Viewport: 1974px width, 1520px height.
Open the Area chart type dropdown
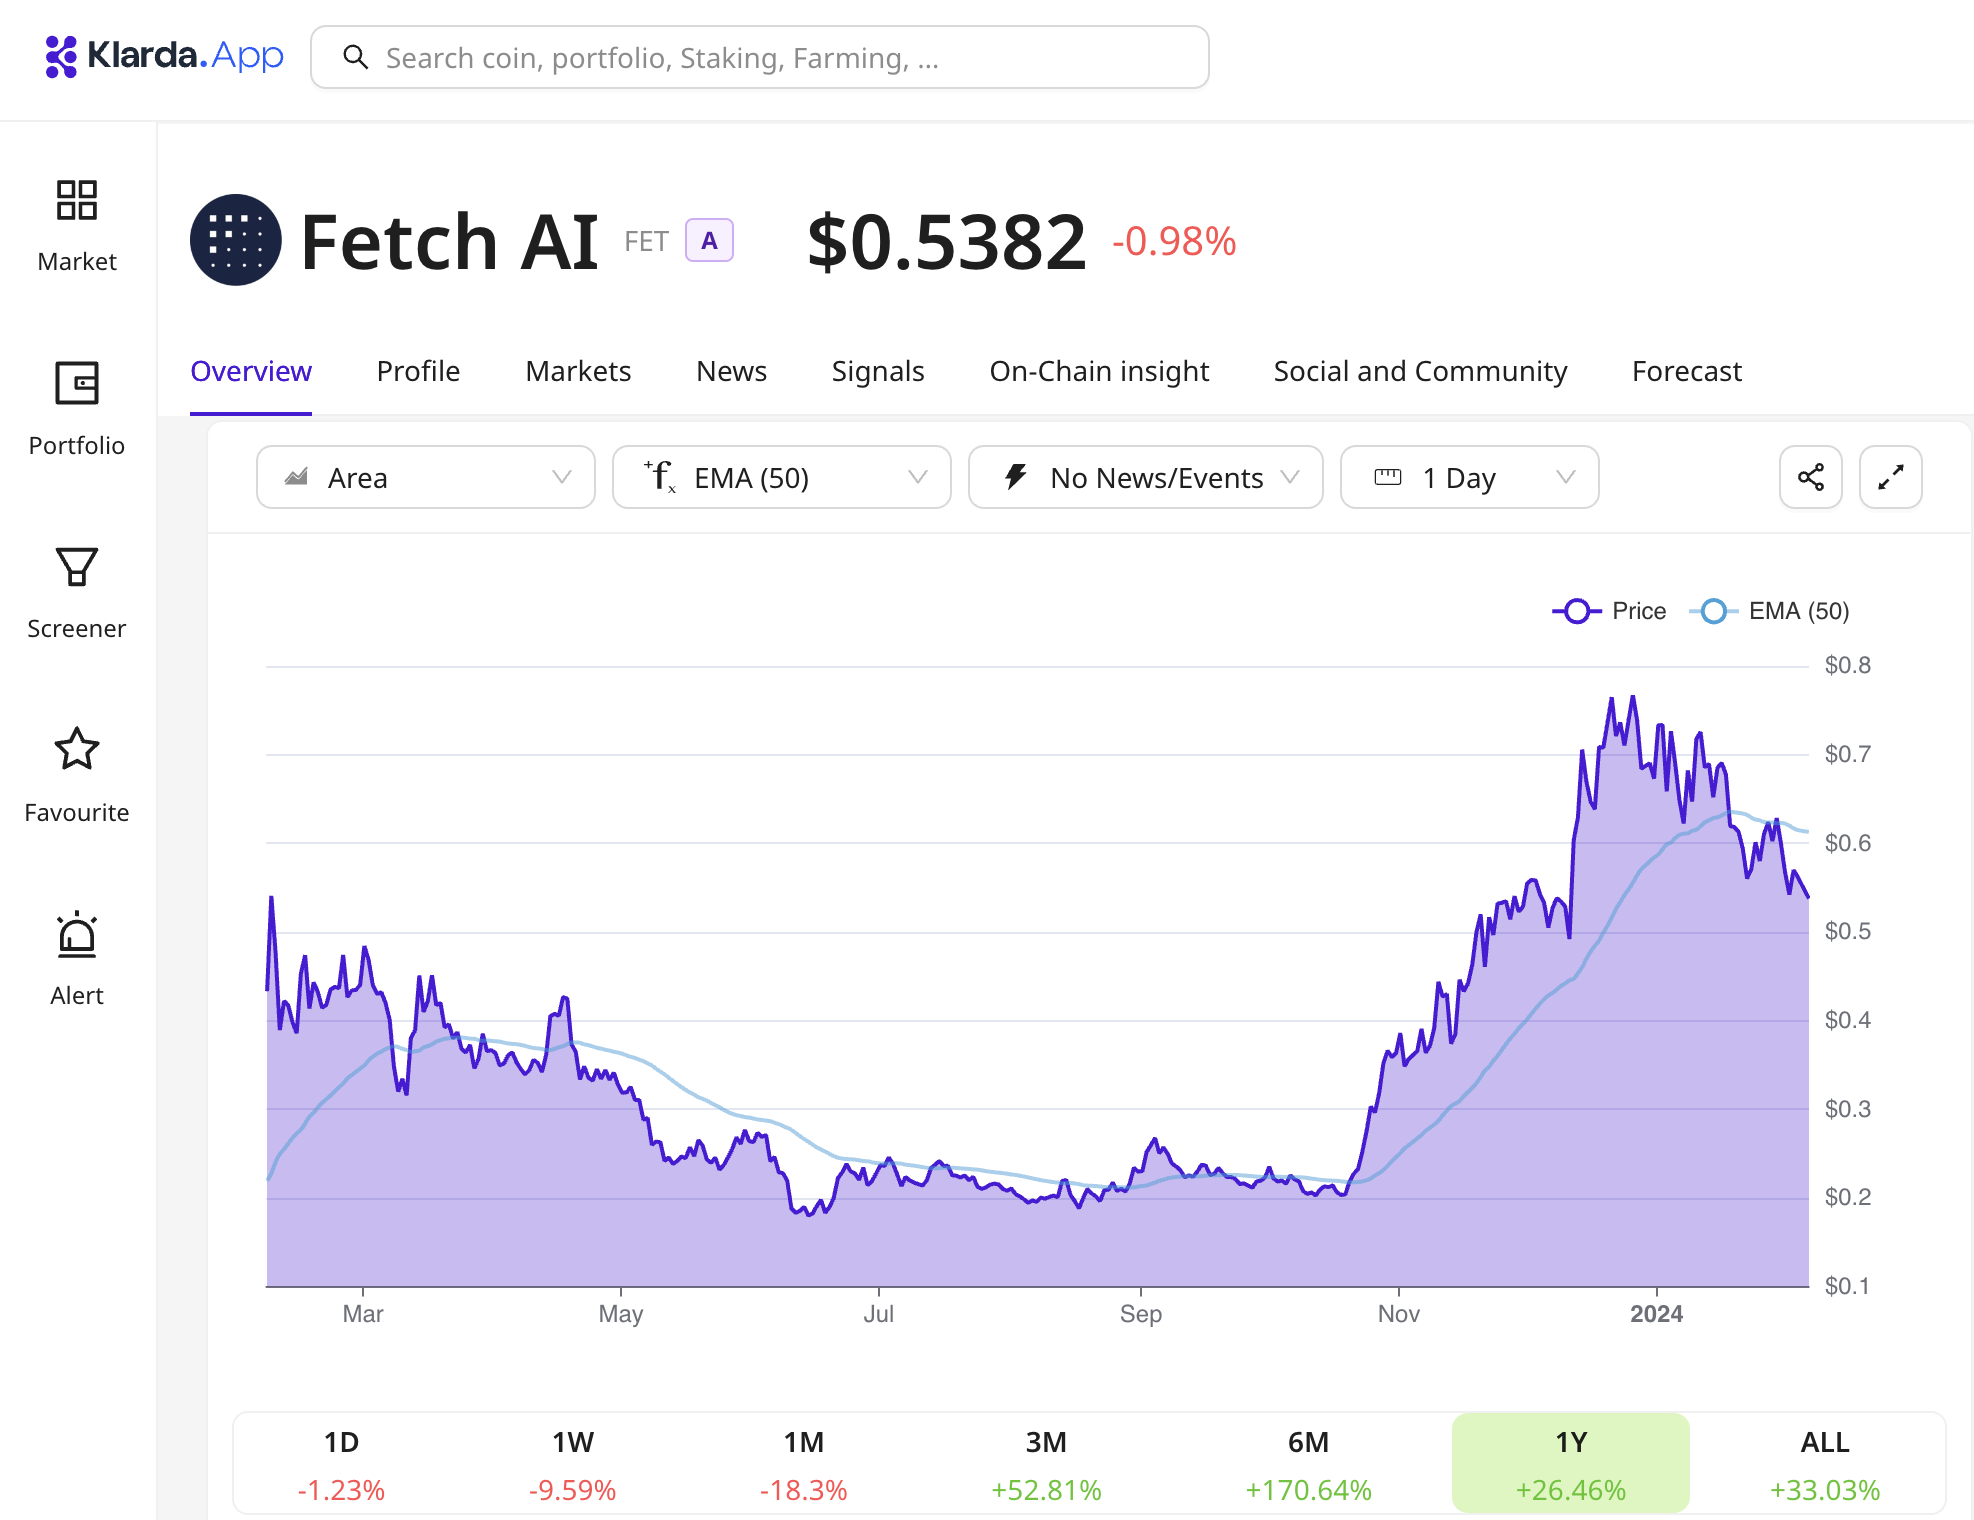[425, 477]
